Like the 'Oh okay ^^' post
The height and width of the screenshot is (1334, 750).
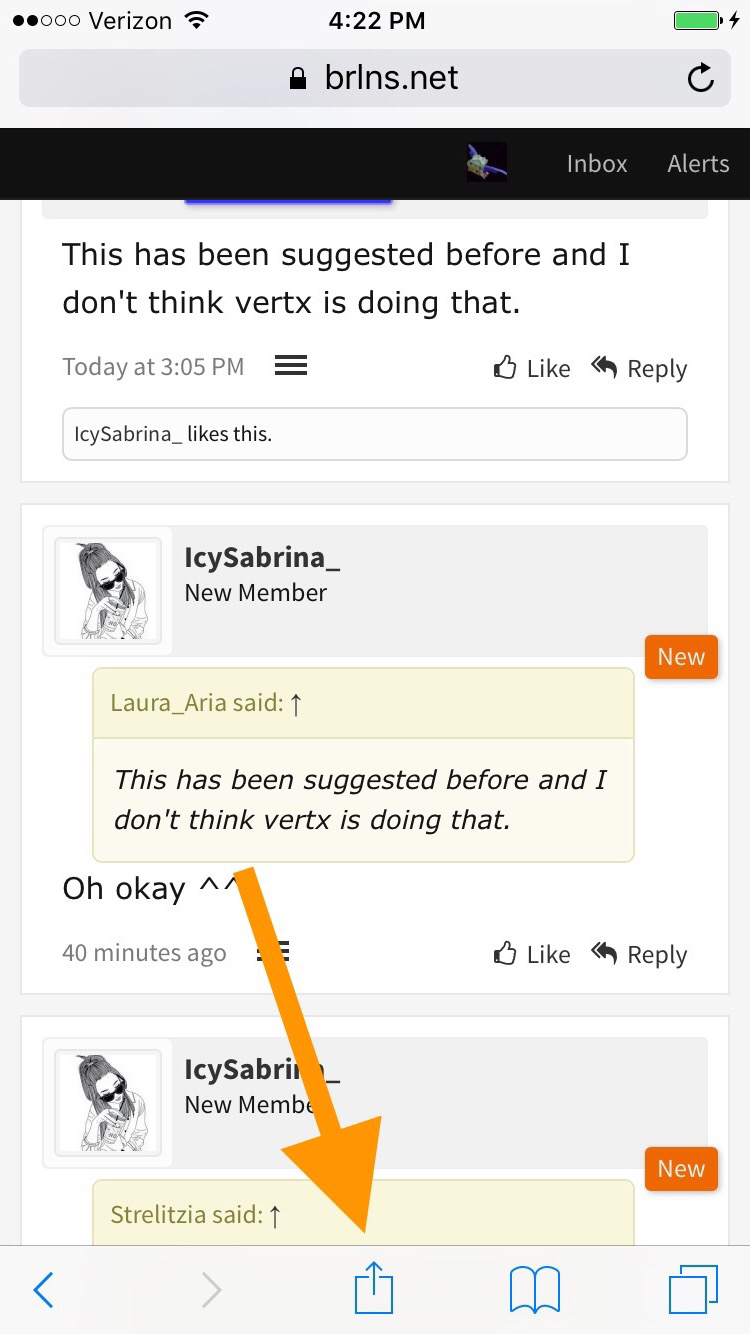pos(532,954)
